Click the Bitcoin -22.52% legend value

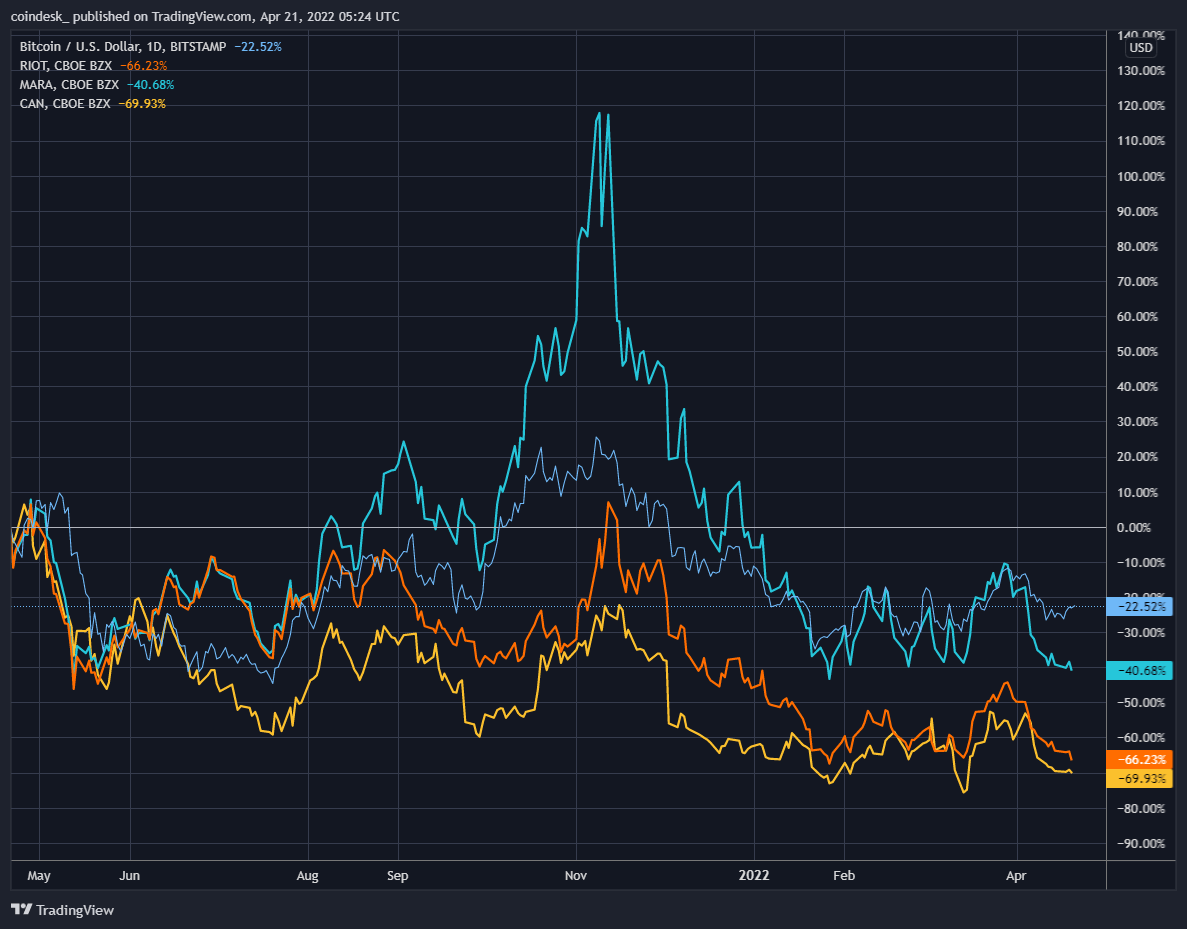257,47
